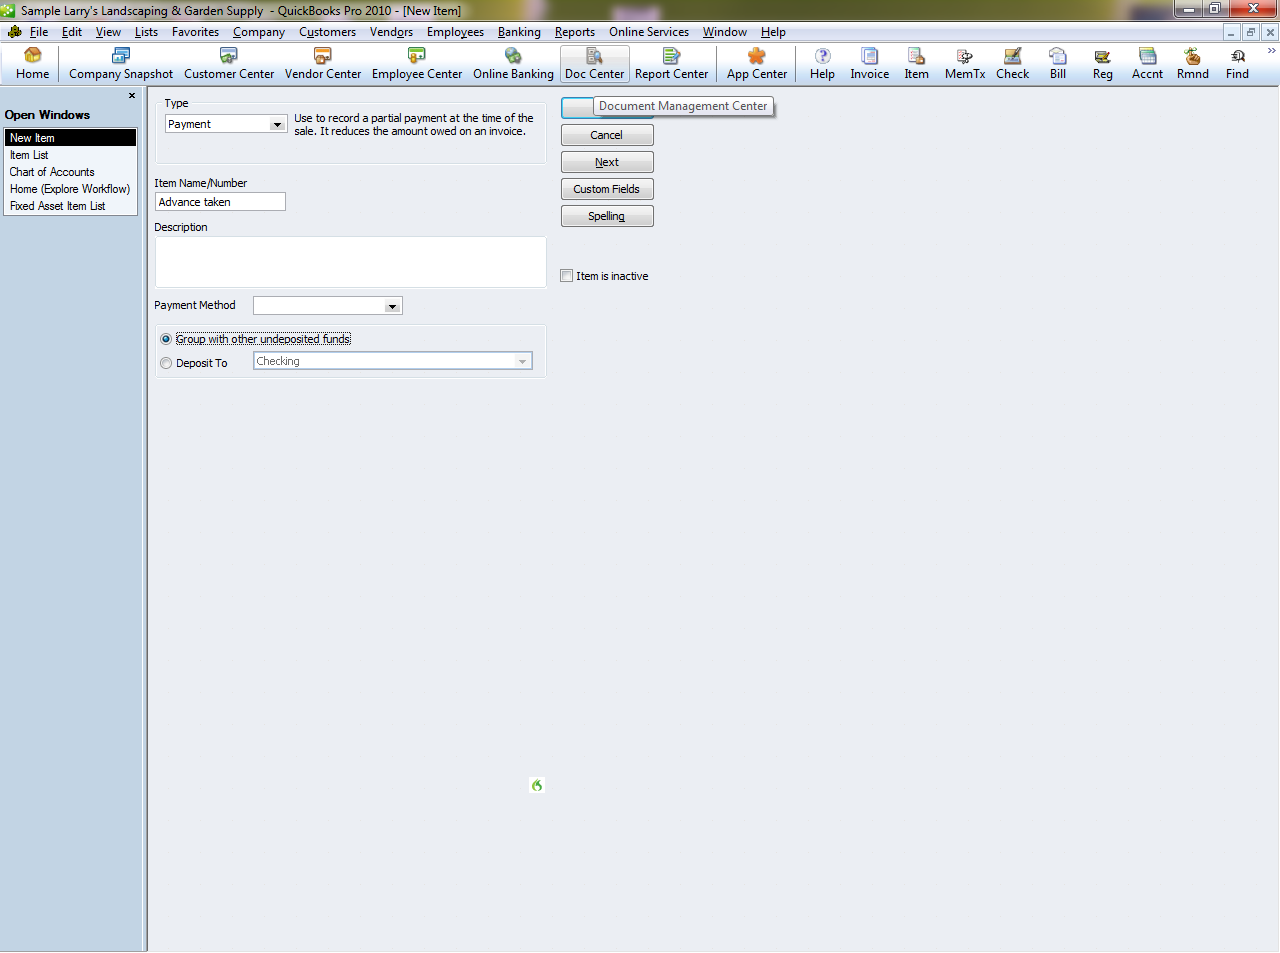Open the Rmnd reminders icon
1280x953 pixels.
point(1193,64)
